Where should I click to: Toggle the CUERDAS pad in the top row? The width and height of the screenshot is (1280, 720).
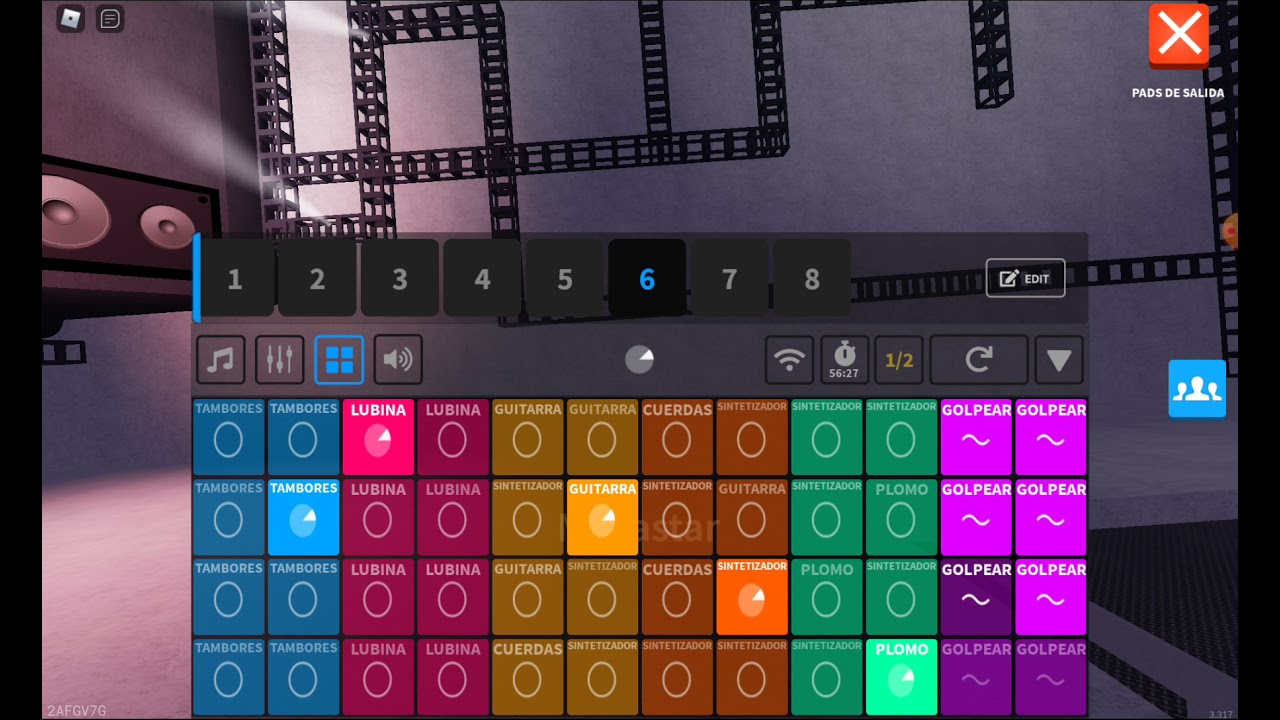[x=677, y=437]
